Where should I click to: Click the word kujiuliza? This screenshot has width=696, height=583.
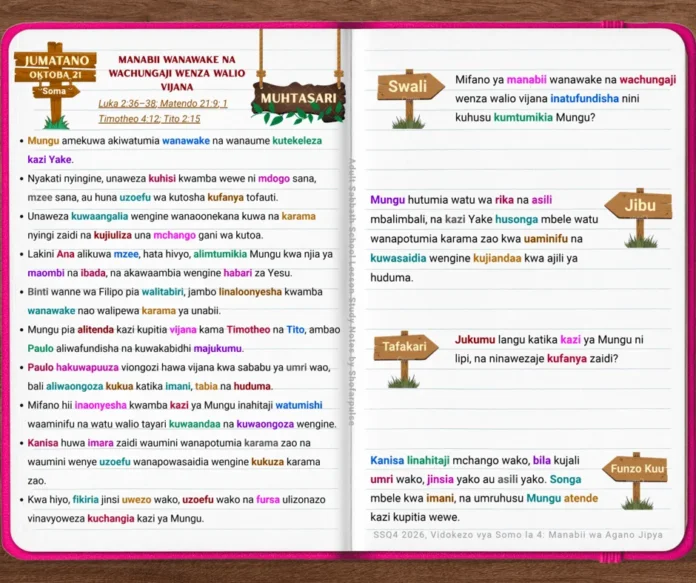coord(113,235)
